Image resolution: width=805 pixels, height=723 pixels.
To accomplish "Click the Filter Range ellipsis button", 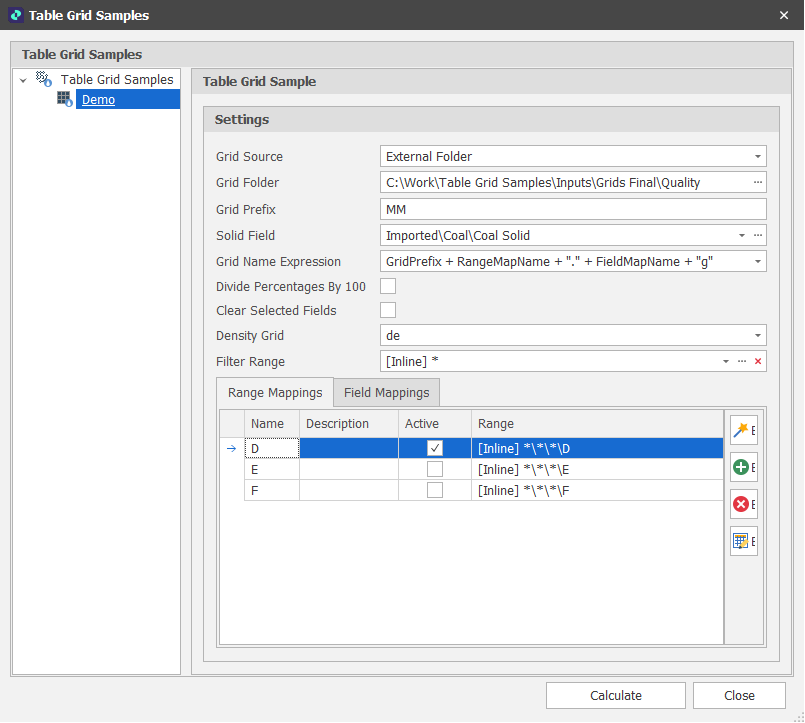I will [x=742, y=361].
